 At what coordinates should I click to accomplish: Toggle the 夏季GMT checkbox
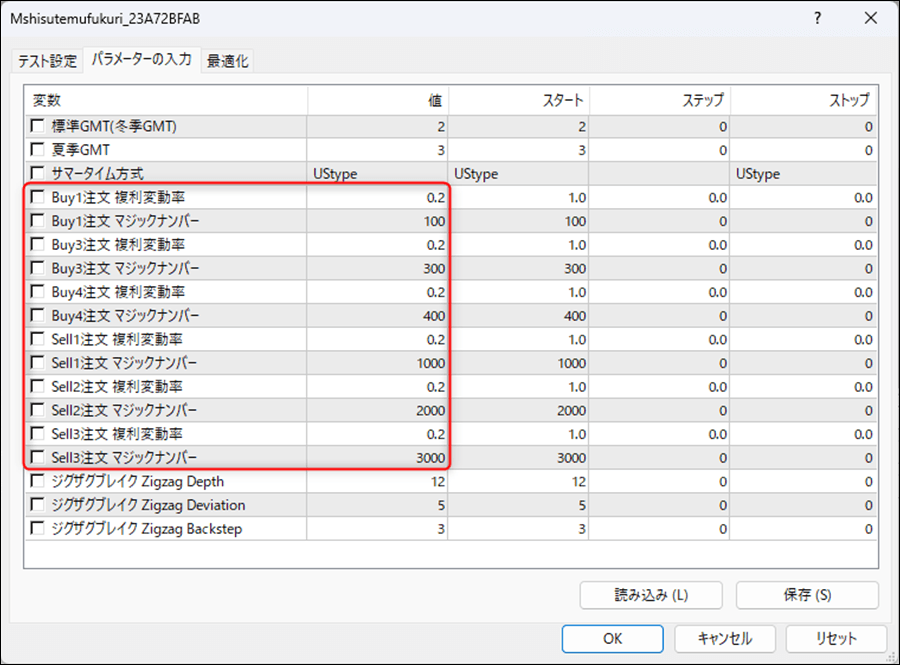[x=38, y=150]
